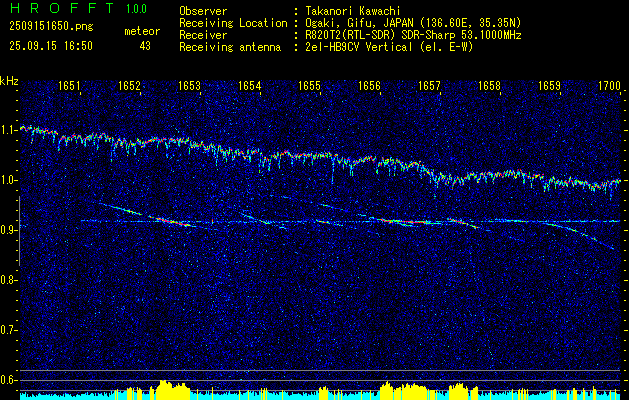Click the 1657 time axis marker
Viewport: 629px width, 400px height.
tap(429, 85)
